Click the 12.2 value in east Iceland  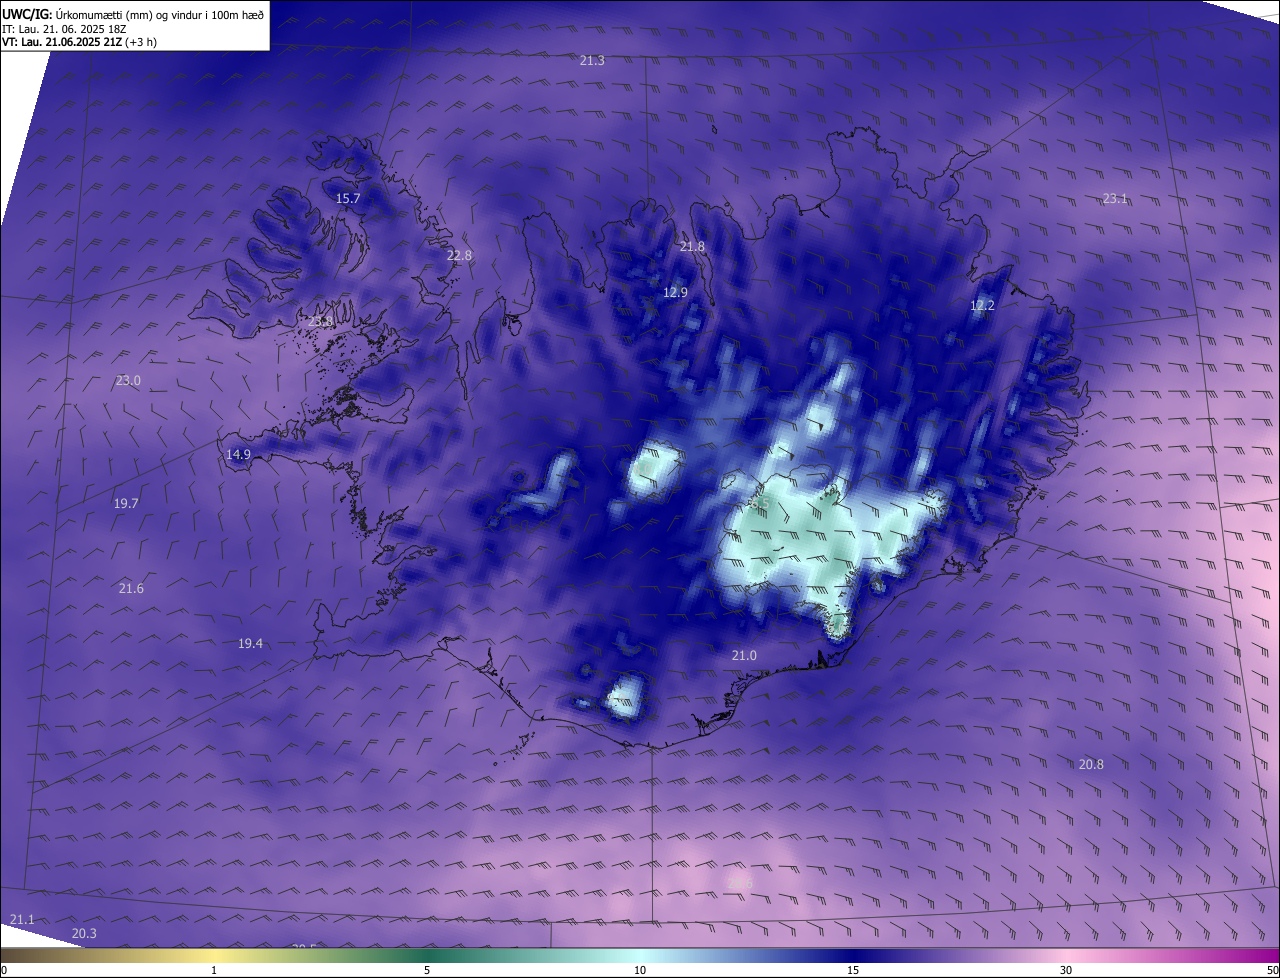[x=982, y=306]
